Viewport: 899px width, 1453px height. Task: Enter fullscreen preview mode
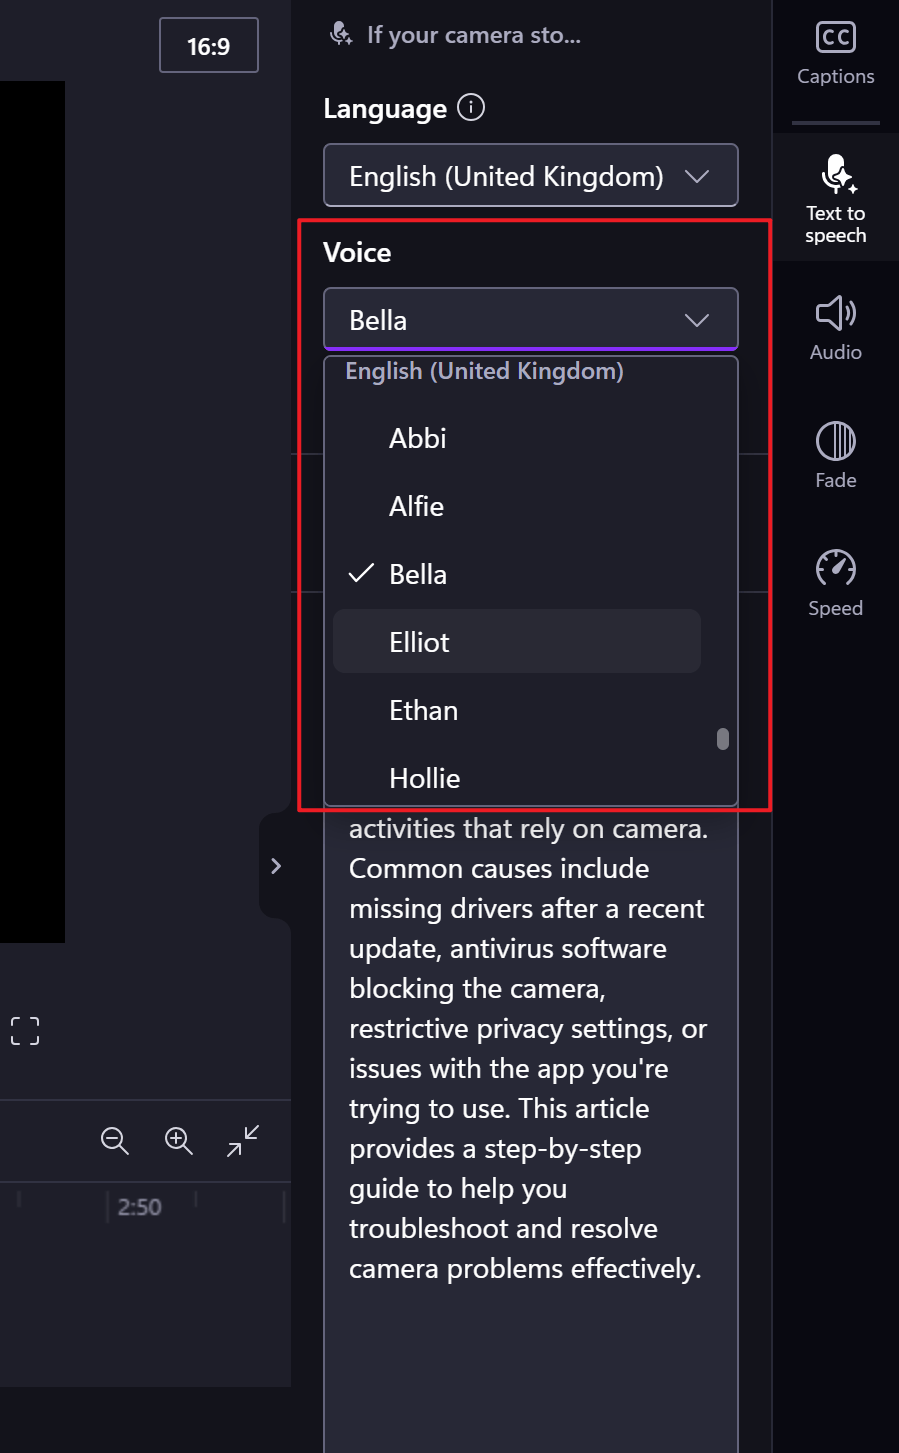(25, 1031)
